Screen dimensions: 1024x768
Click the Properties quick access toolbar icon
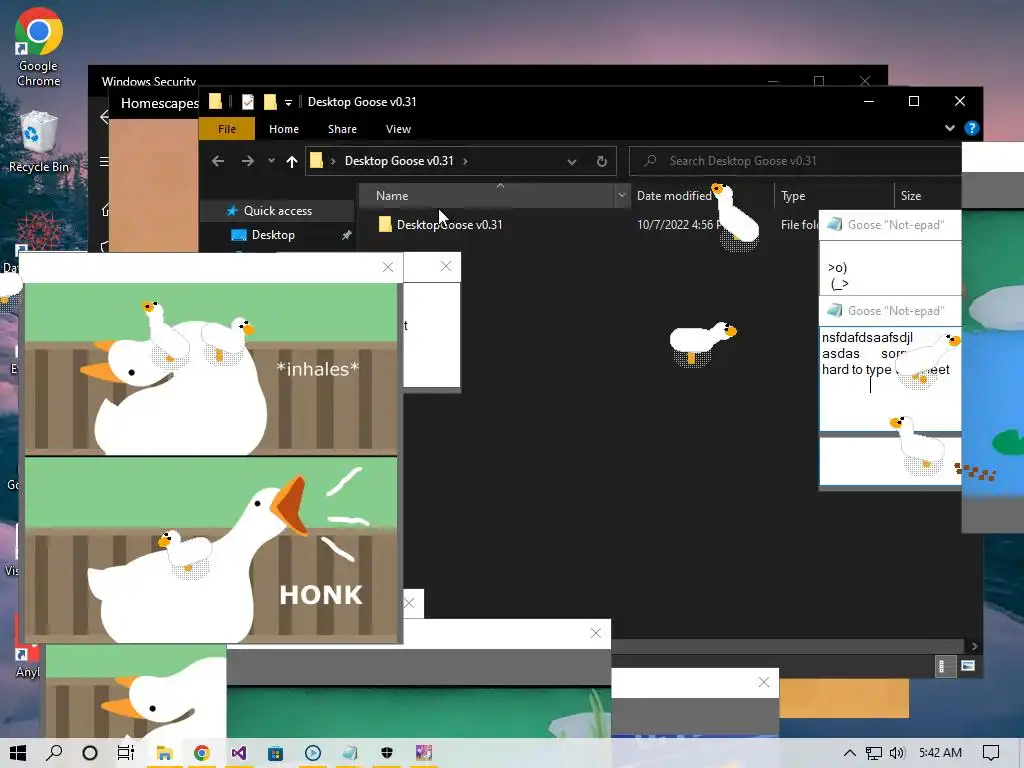coord(248,102)
